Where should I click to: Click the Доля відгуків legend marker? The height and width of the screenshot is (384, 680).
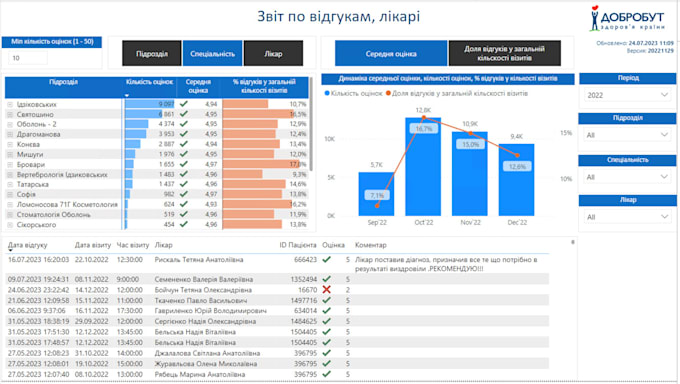[x=389, y=93]
